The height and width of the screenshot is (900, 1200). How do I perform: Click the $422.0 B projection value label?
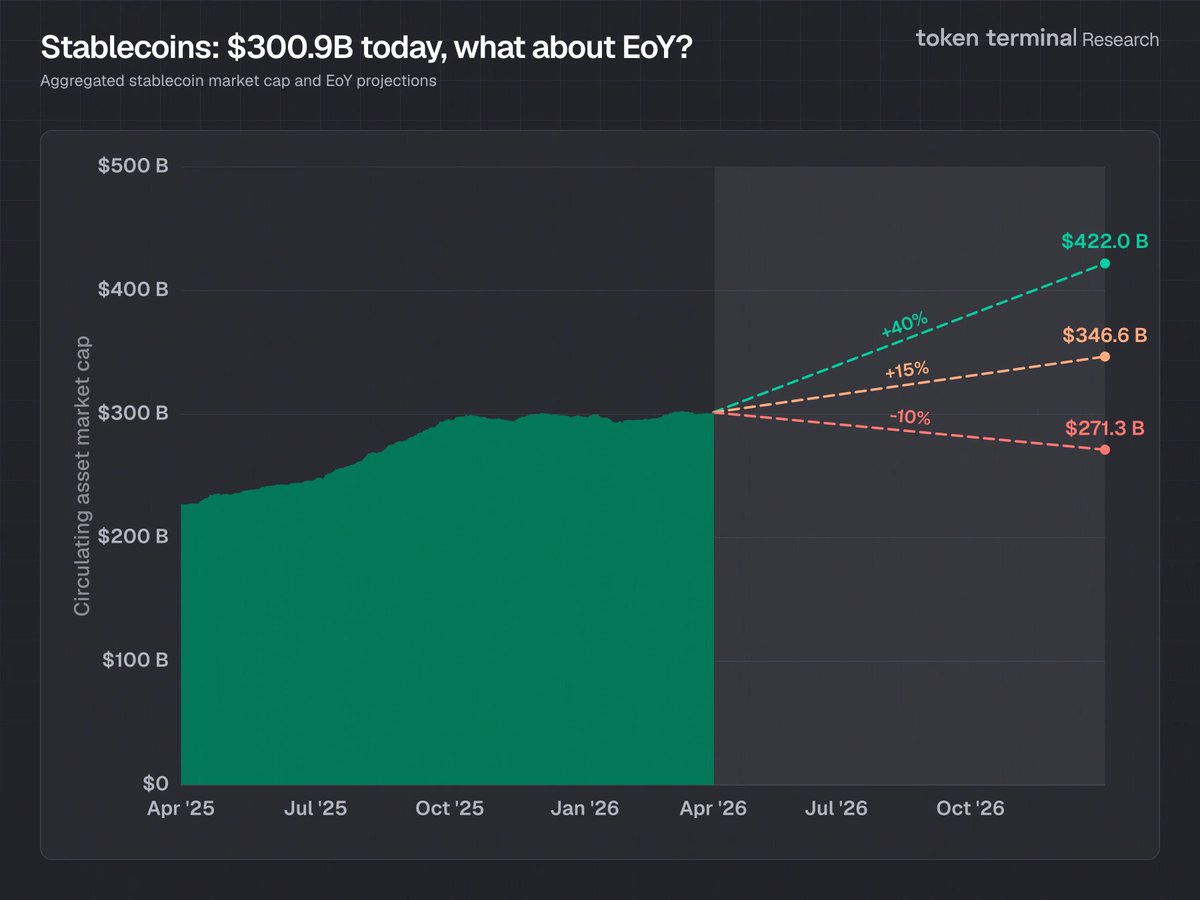click(x=1104, y=241)
